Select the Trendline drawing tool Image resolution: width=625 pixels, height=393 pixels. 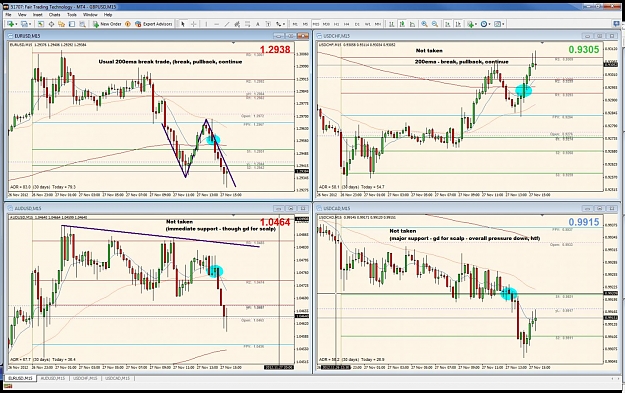[x=227, y=24]
